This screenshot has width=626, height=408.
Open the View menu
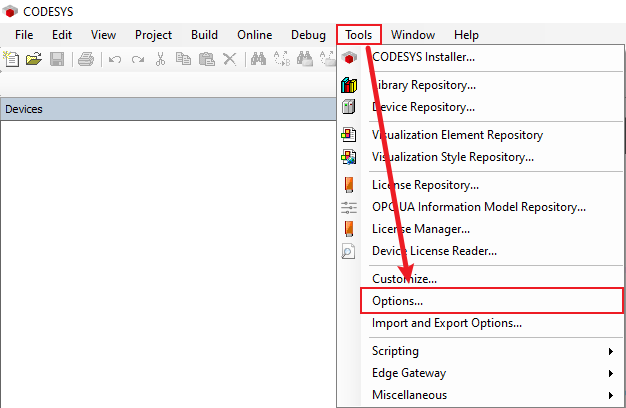coord(103,35)
